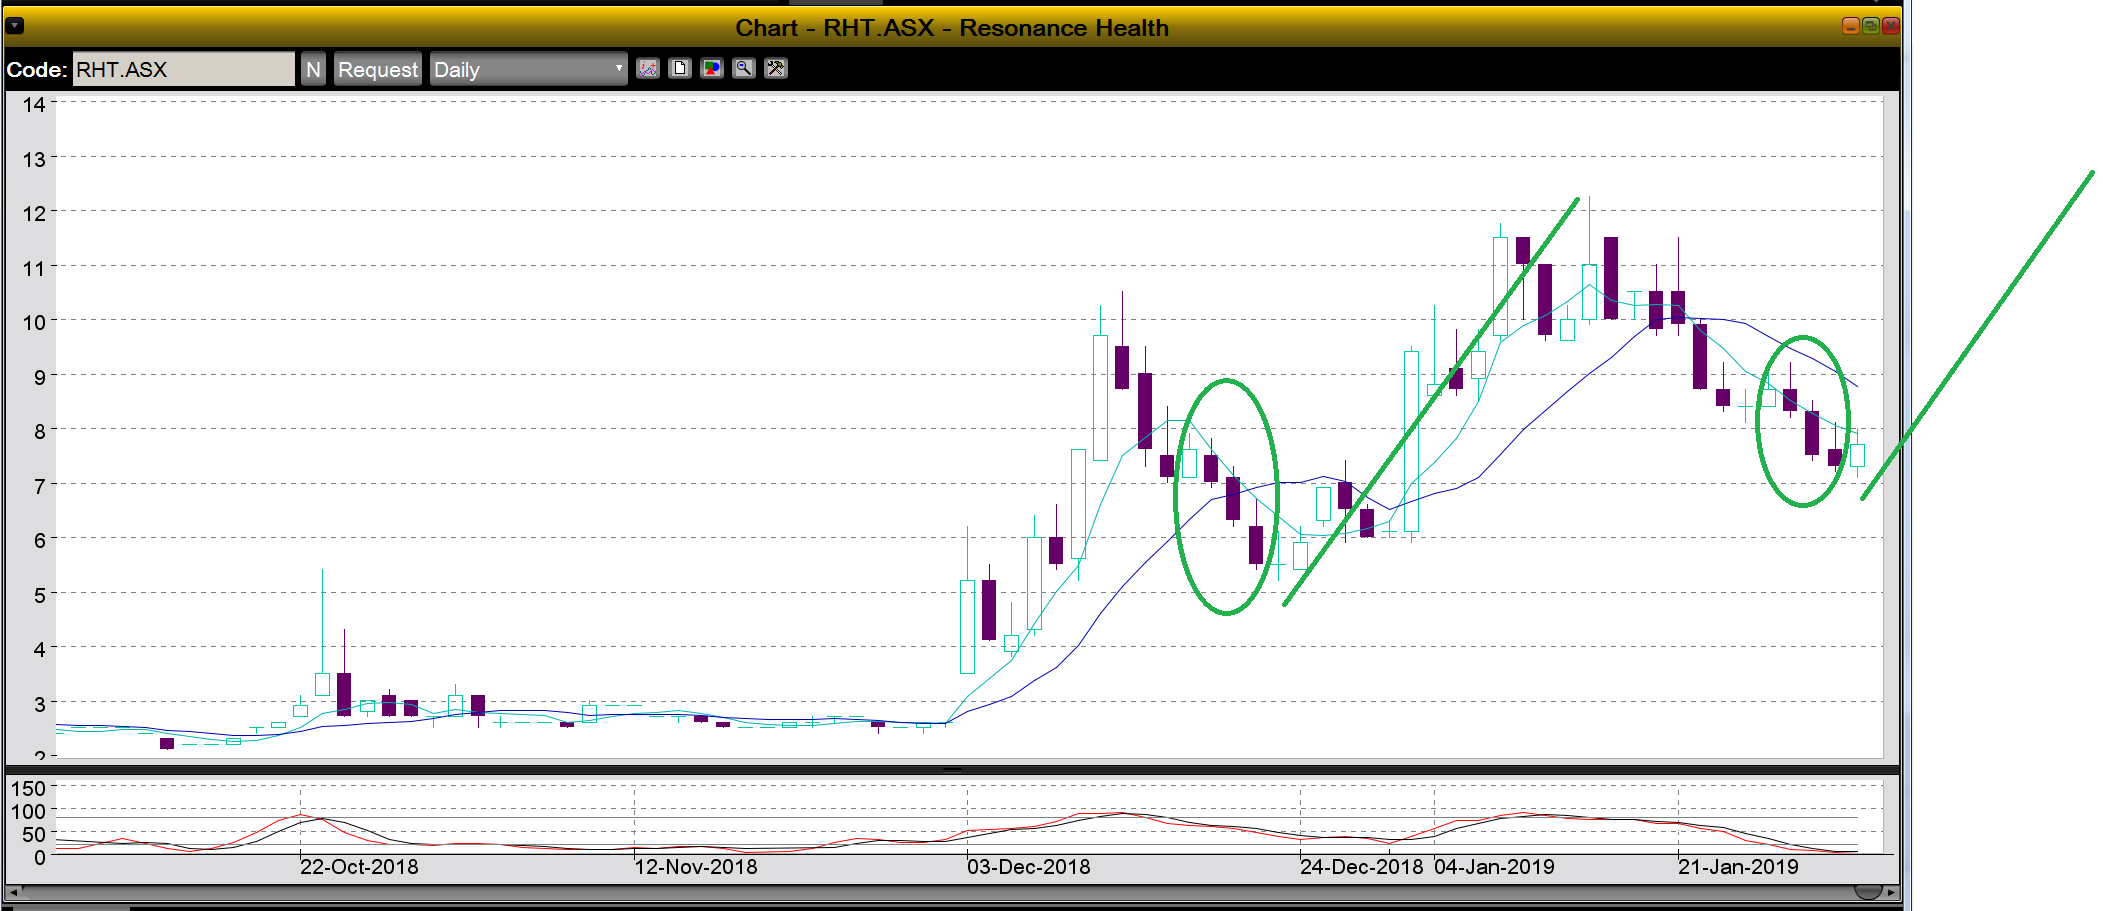Click the 10 price axis label
This screenshot has height=911, width=2103.
[x=35, y=322]
